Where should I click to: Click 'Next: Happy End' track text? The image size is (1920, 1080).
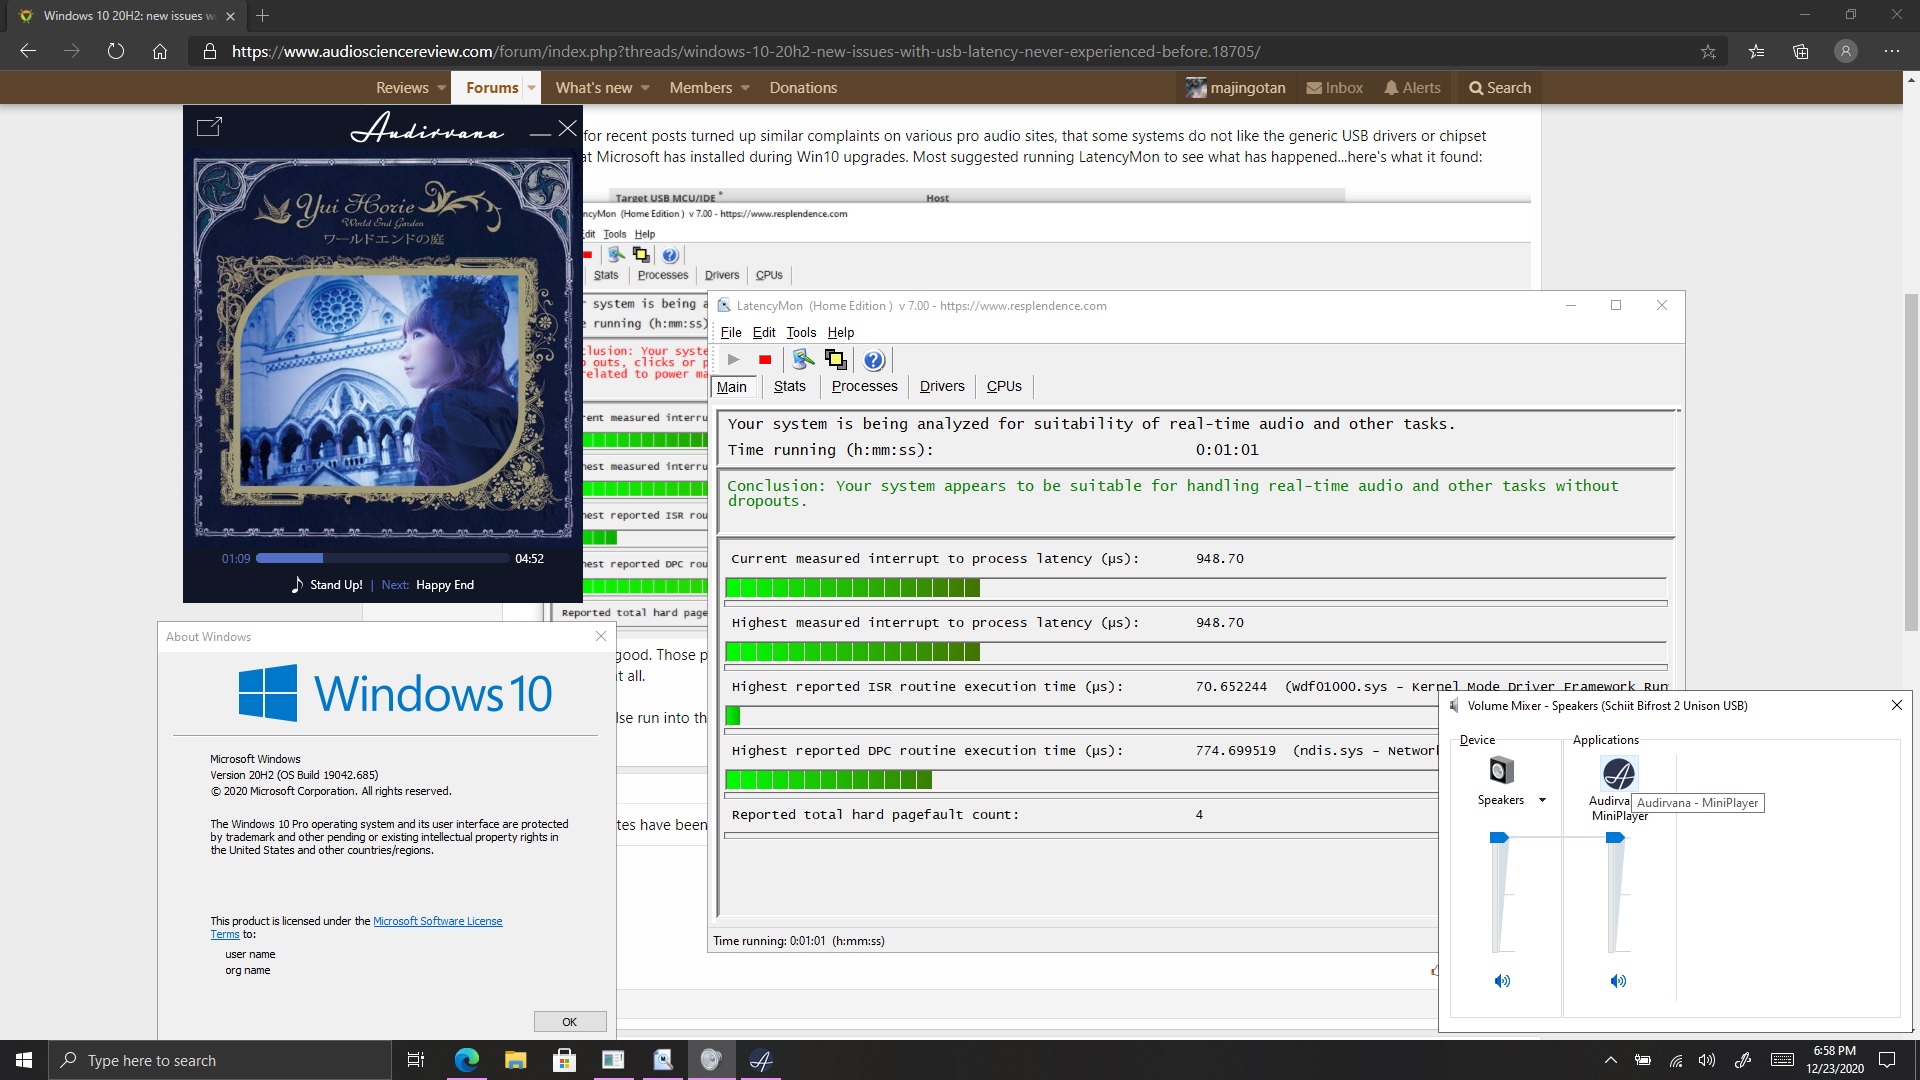click(x=427, y=585)
